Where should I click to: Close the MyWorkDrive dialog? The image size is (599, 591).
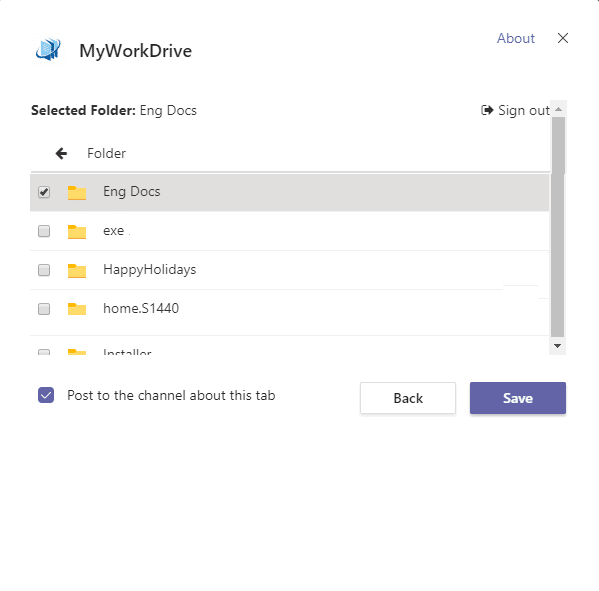pyautogui.click(x=563, y=38)
